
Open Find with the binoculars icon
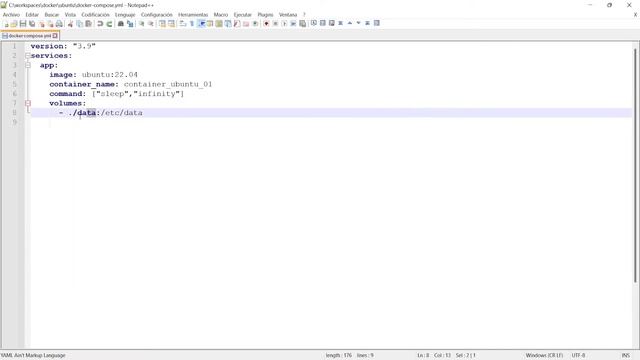tap(120, 24)
